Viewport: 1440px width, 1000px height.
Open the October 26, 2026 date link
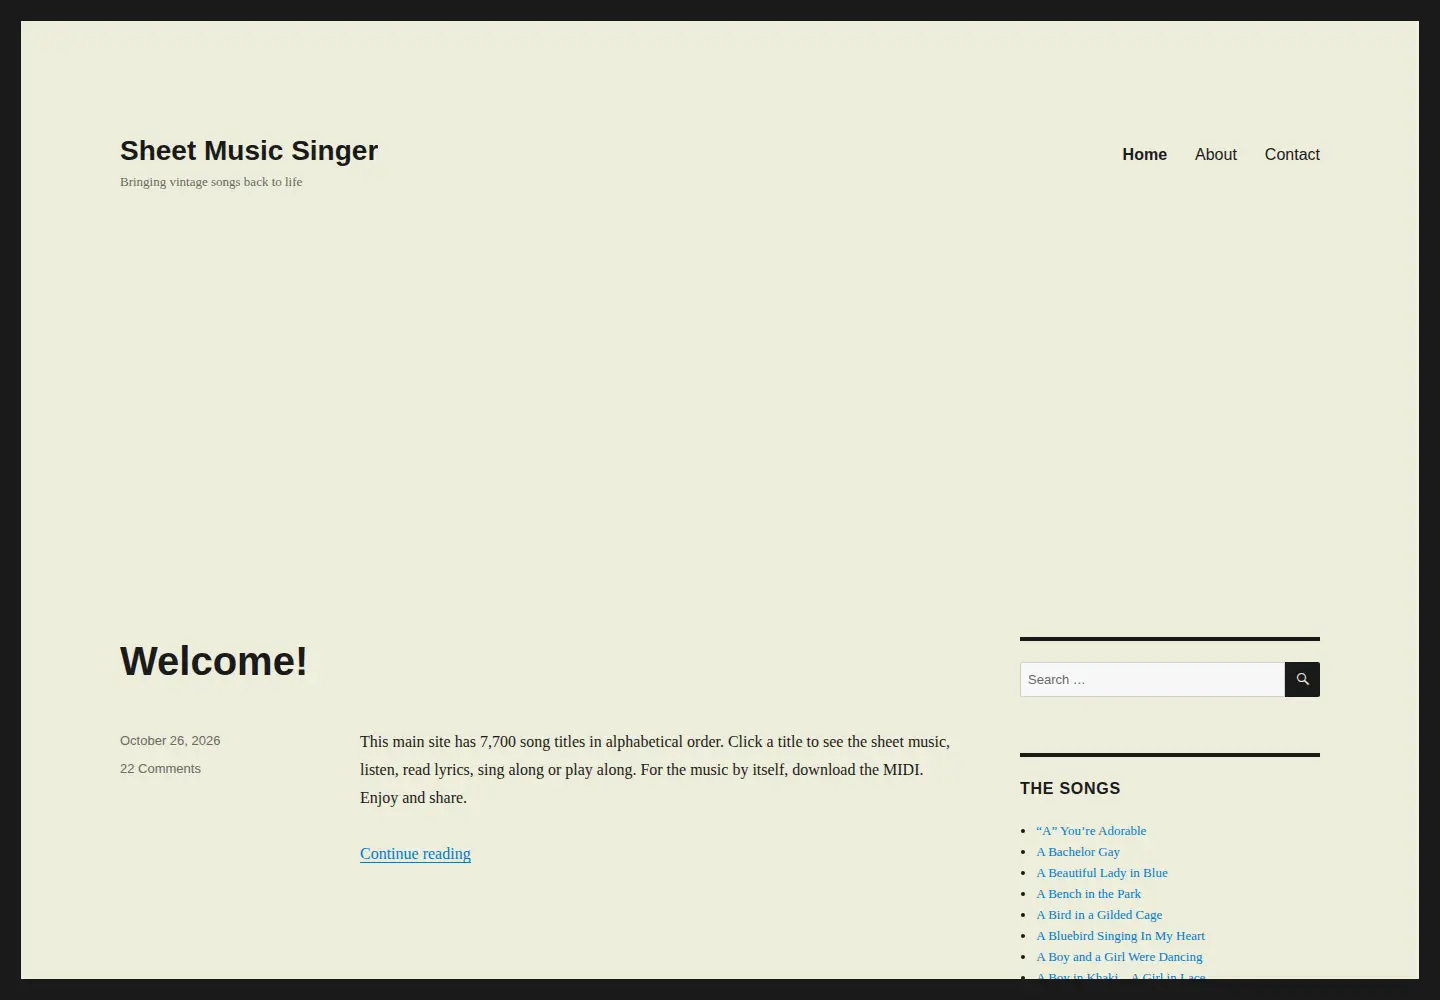170,740
